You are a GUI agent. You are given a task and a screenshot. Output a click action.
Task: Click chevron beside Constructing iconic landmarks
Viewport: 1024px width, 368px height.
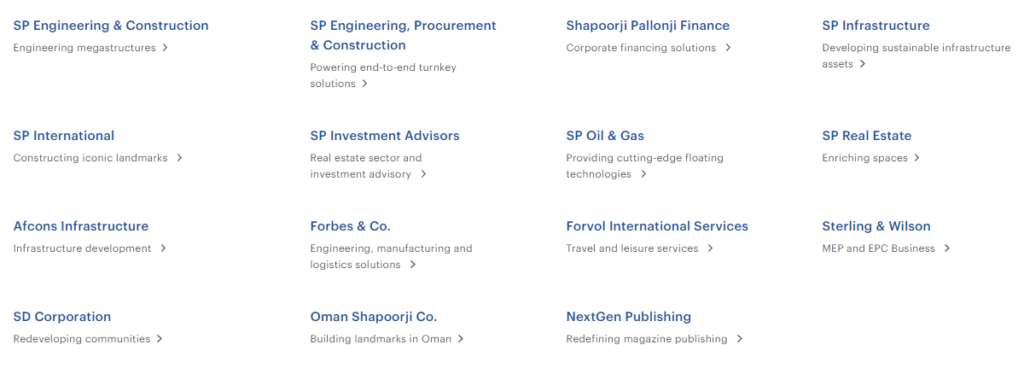click(x=180, y=158)
